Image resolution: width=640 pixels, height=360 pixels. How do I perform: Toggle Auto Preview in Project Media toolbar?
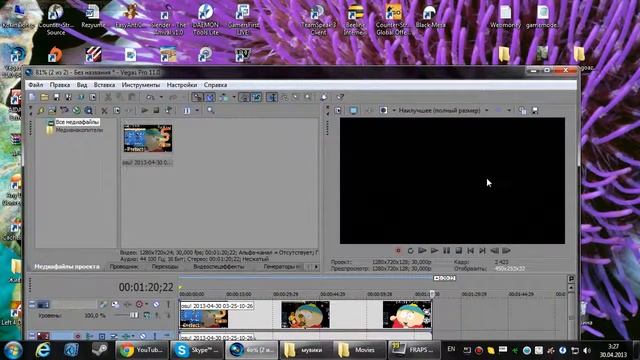coord(169,111)
